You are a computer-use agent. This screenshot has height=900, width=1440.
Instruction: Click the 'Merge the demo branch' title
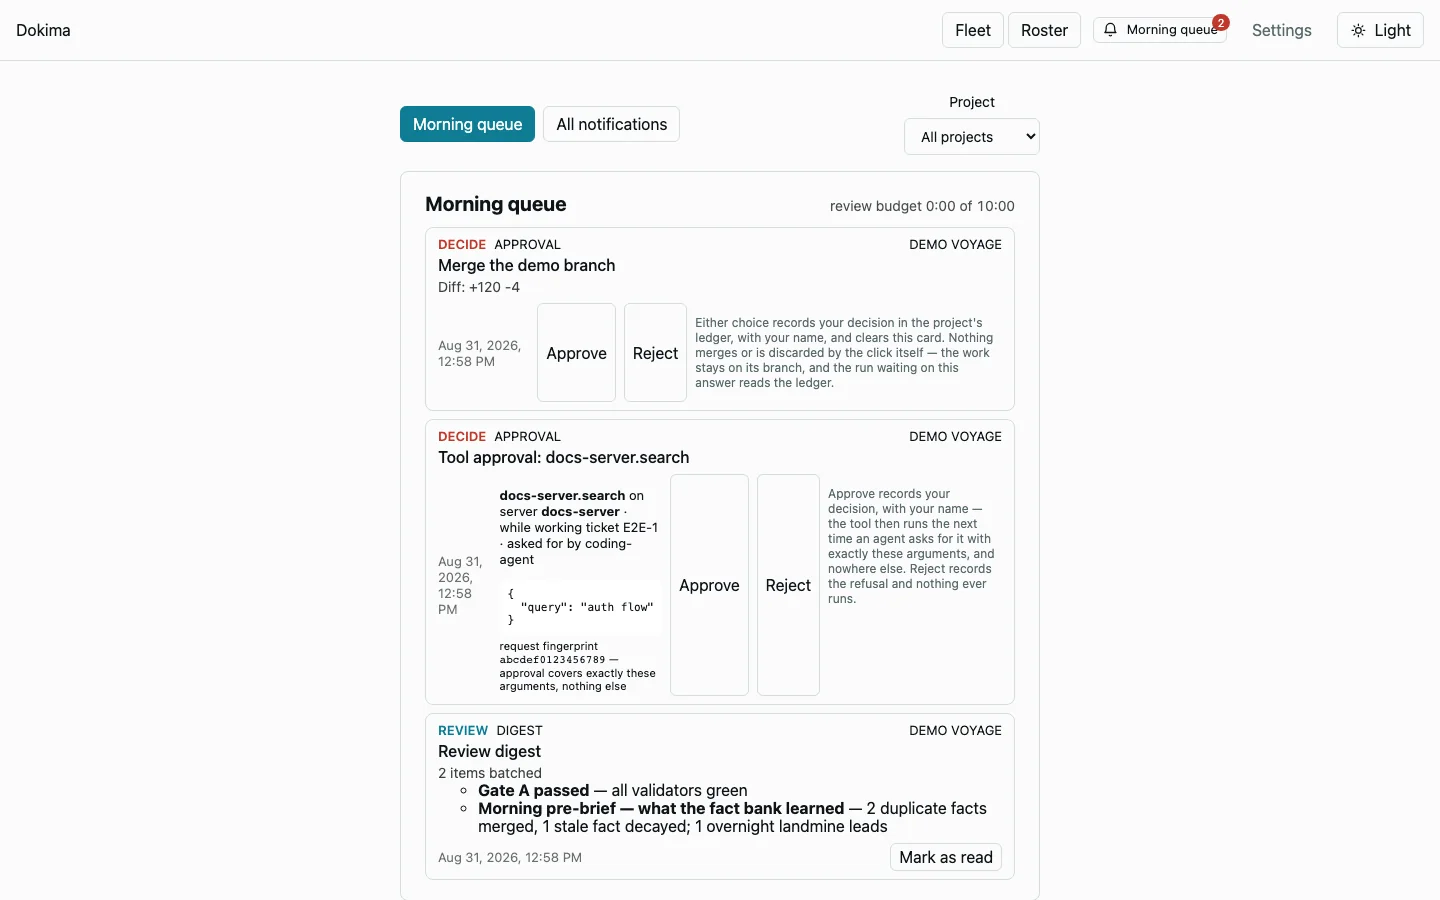[x=526, y=265]
